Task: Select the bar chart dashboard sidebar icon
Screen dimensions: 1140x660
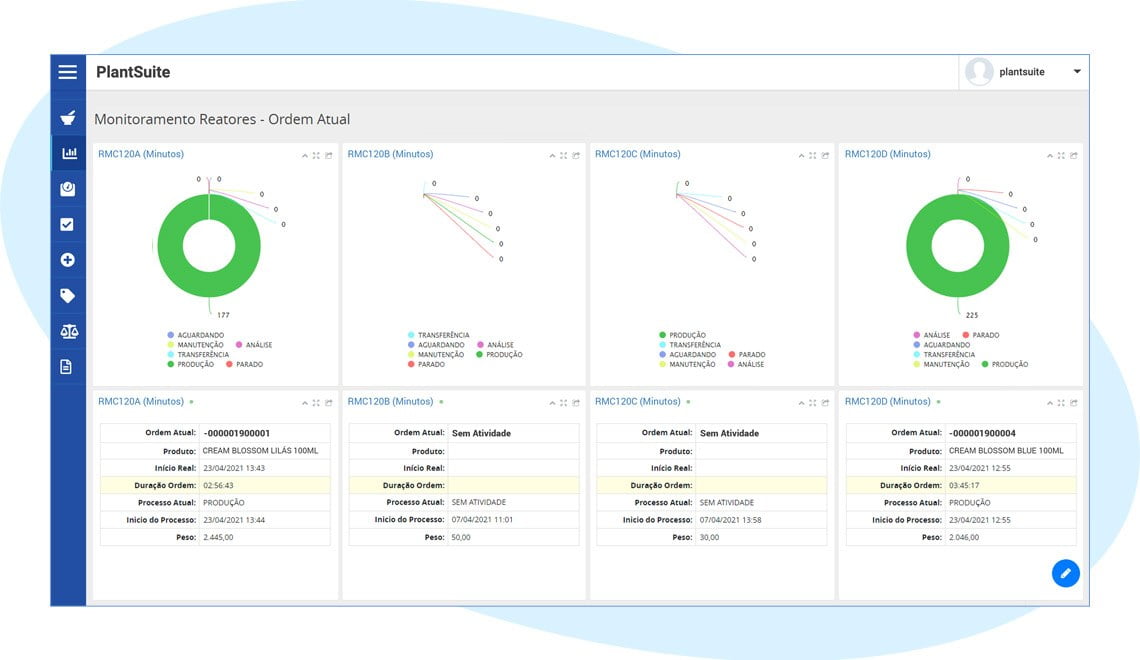Action: click(x=69, y=153)
